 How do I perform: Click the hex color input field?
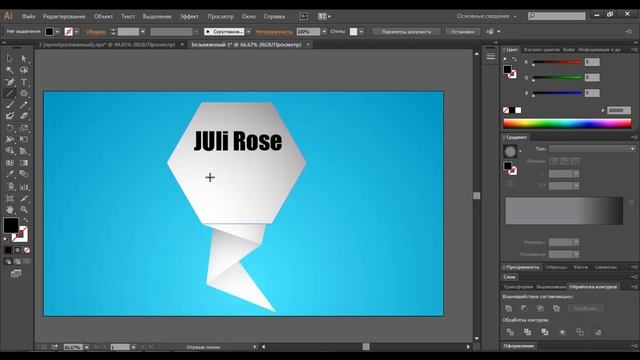[x=619, y=110]
